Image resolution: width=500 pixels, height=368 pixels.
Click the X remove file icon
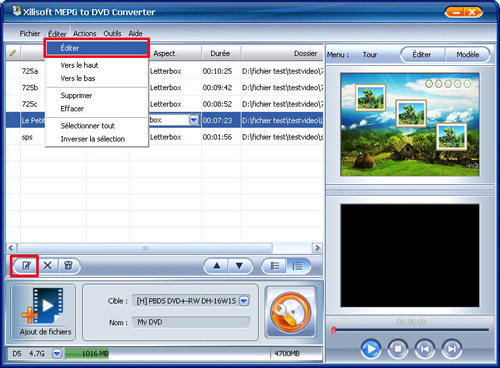pos(48,266)
